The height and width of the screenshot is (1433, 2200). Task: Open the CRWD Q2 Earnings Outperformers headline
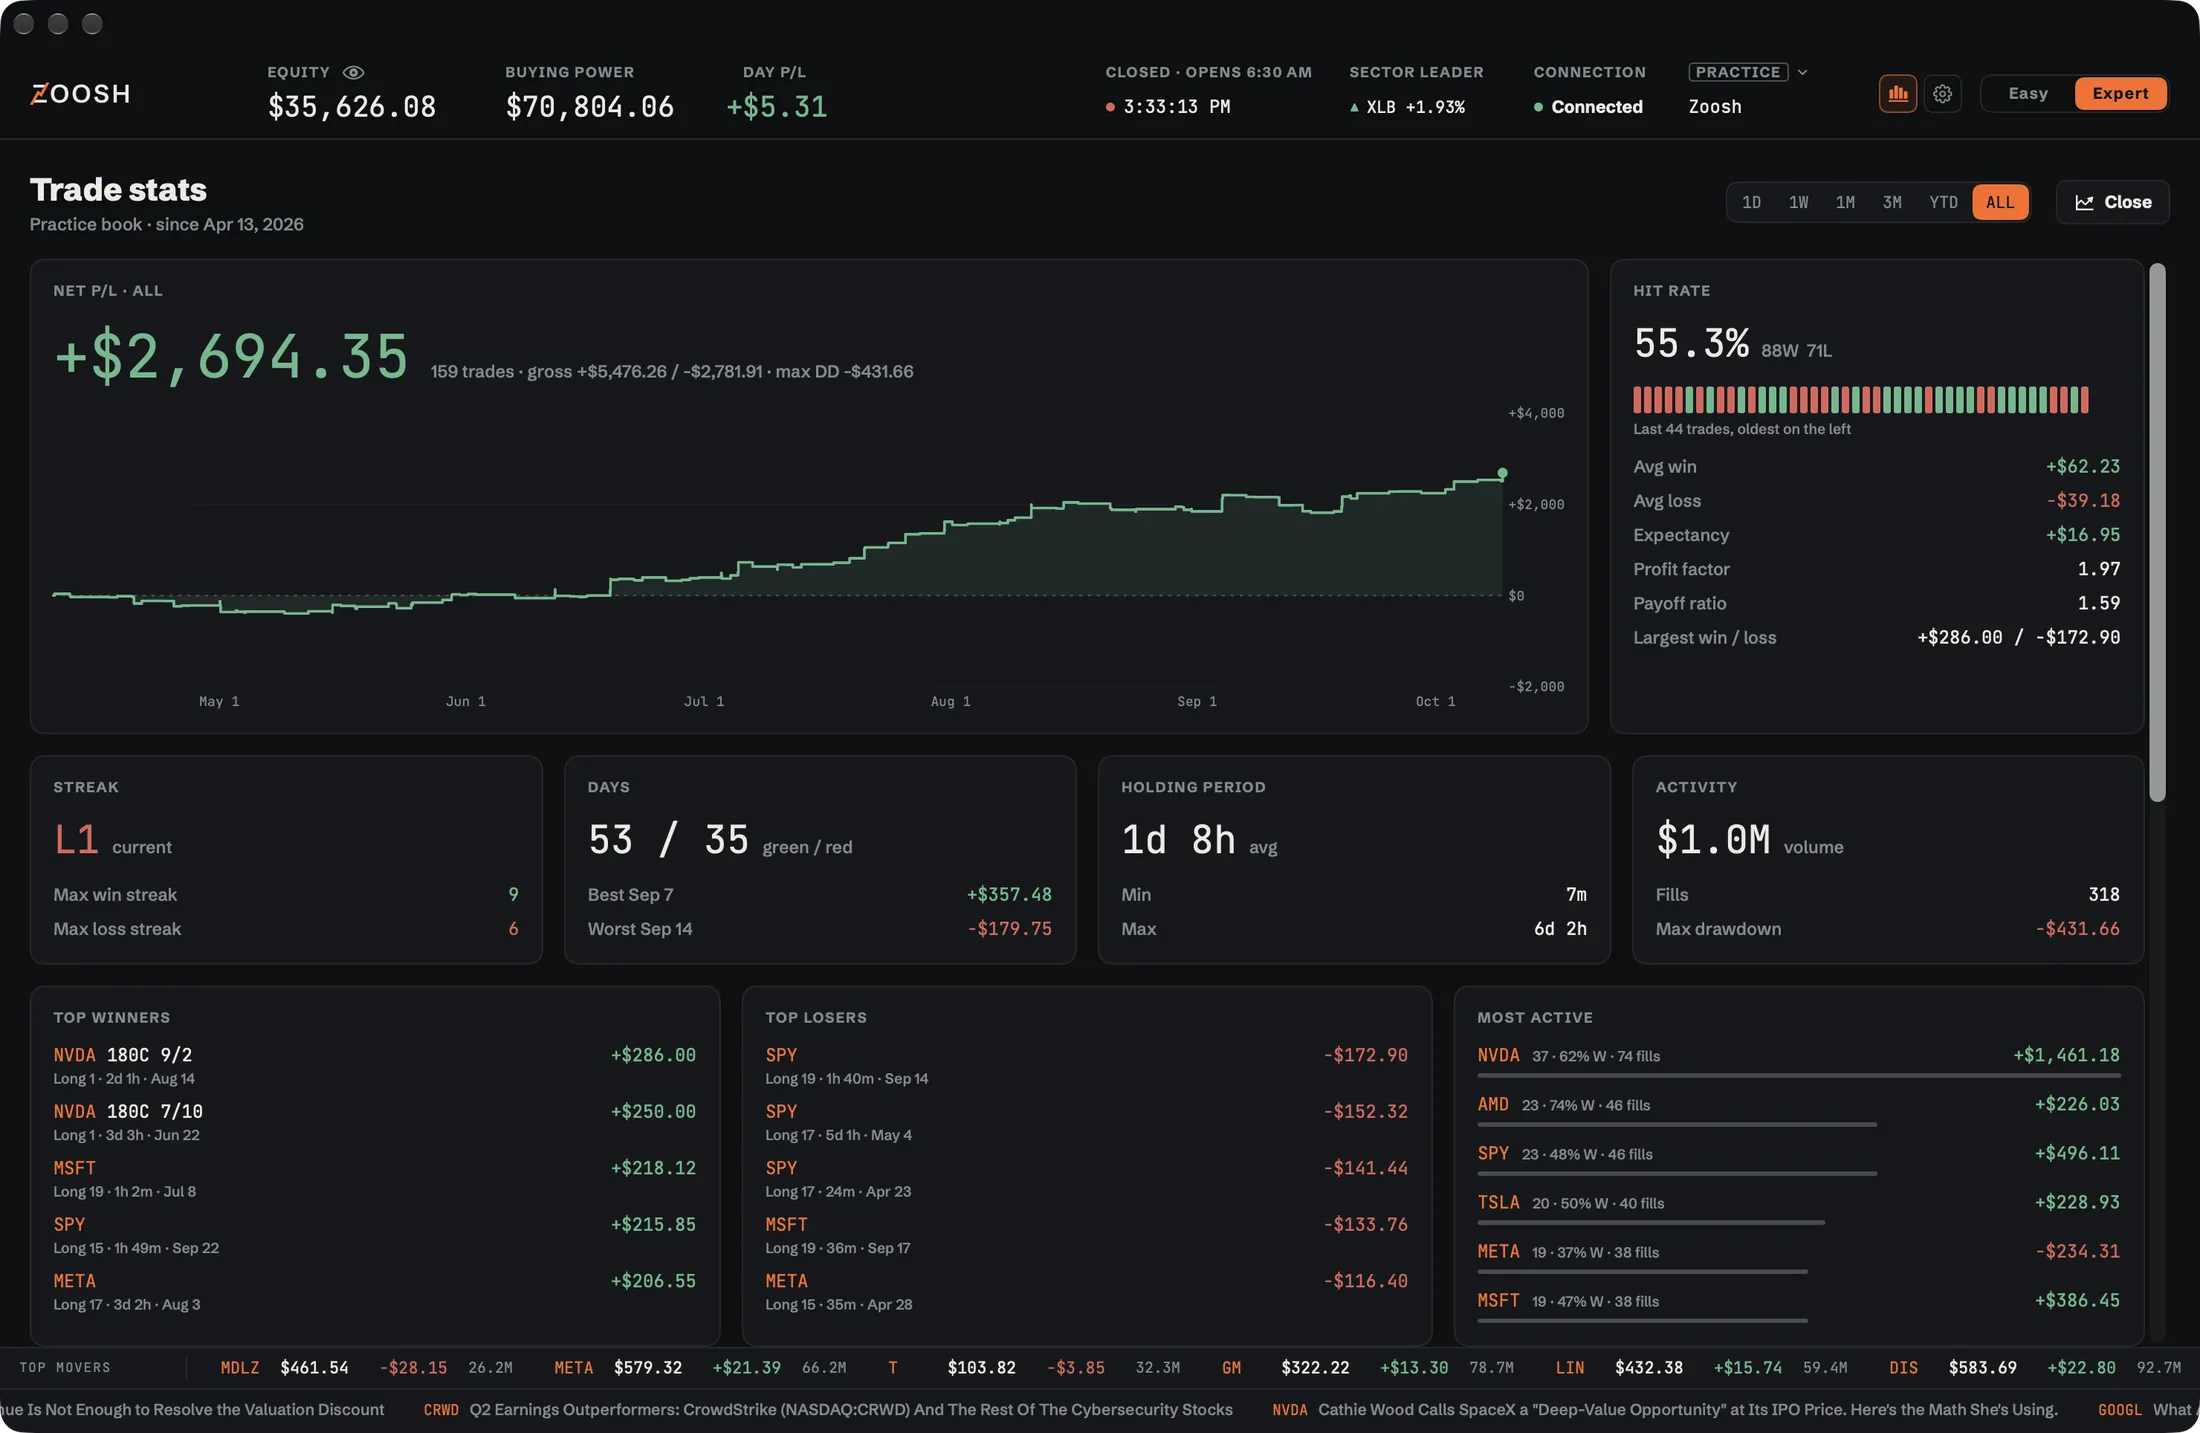point(828,1409)
